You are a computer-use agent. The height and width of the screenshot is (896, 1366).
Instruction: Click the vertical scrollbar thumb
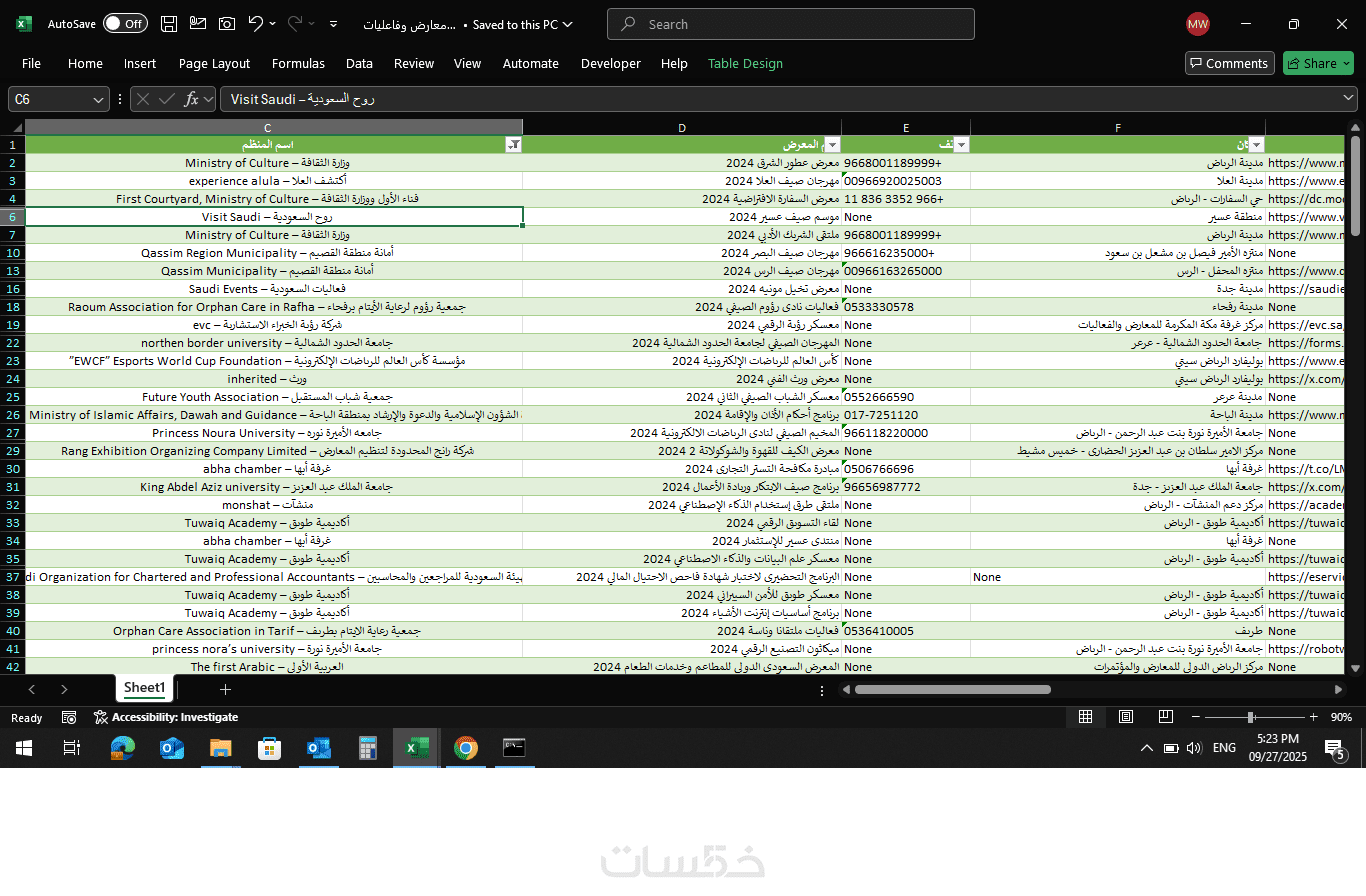click(x=1355, y=188)
